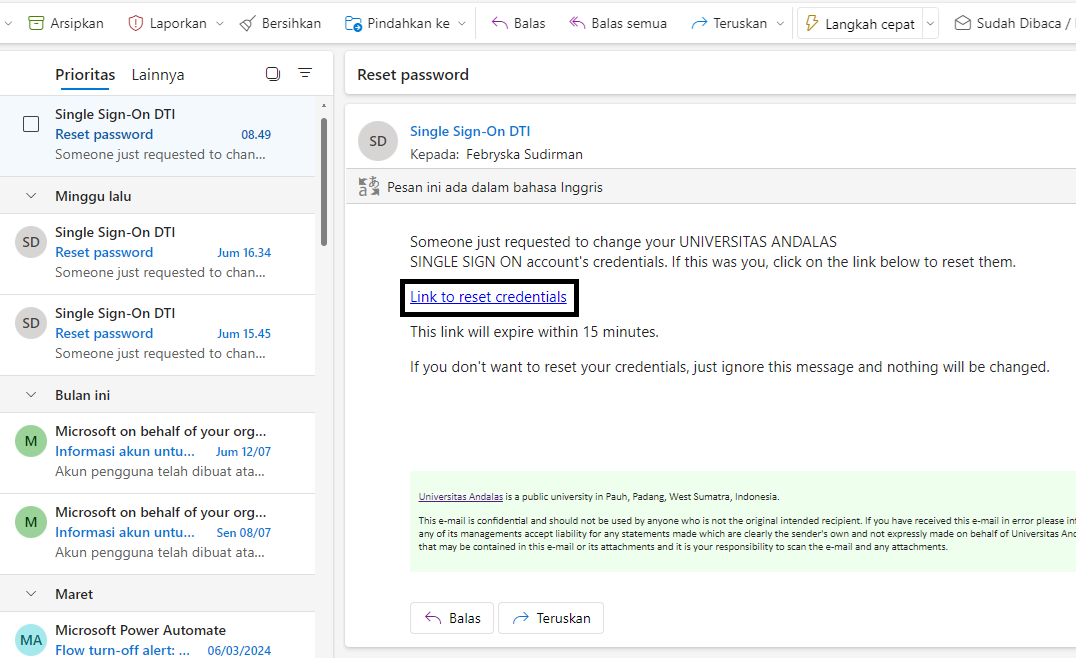
Task: Click the Arsipkan archive icon
Action: 36,23
